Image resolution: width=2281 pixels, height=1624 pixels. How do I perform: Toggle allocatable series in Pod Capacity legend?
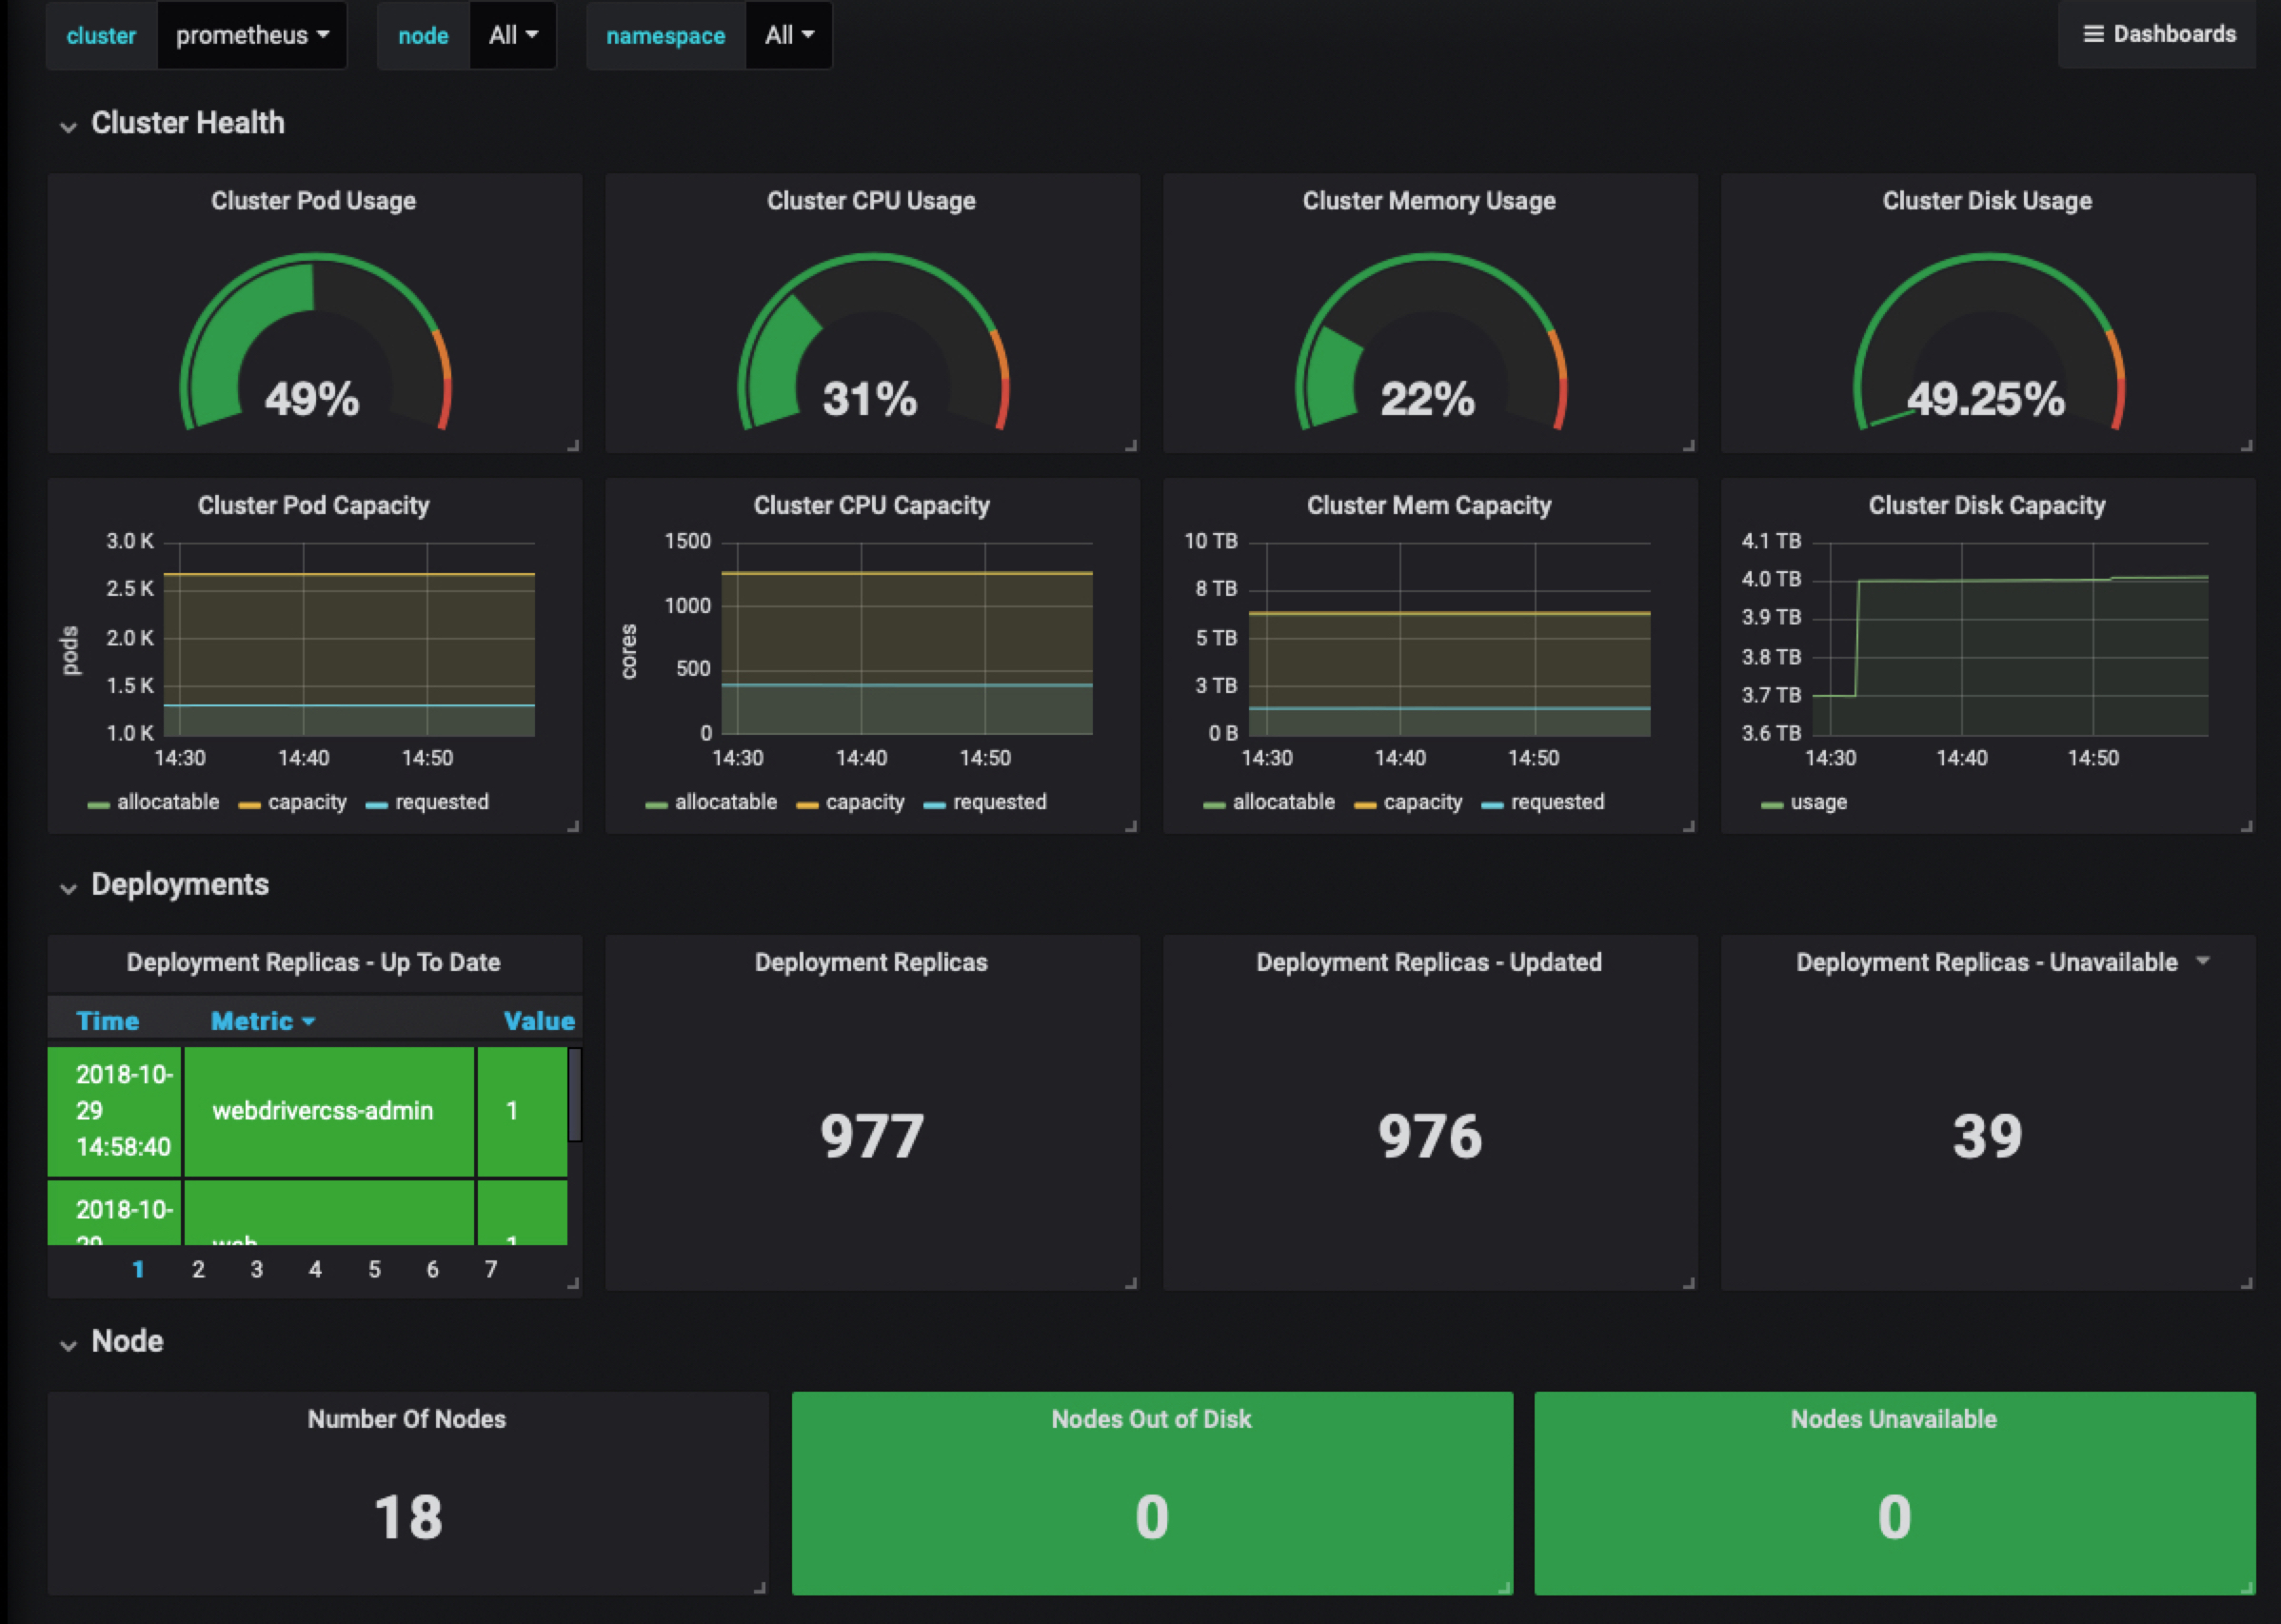click(x=166, y=802)
